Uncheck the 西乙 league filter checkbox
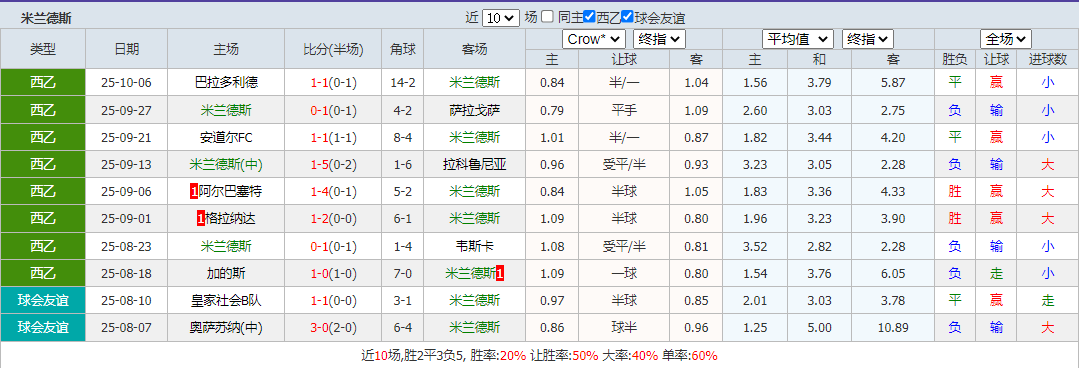Image resolution: width=1086 pixels, height=368 pixels. tap(589, 17)
